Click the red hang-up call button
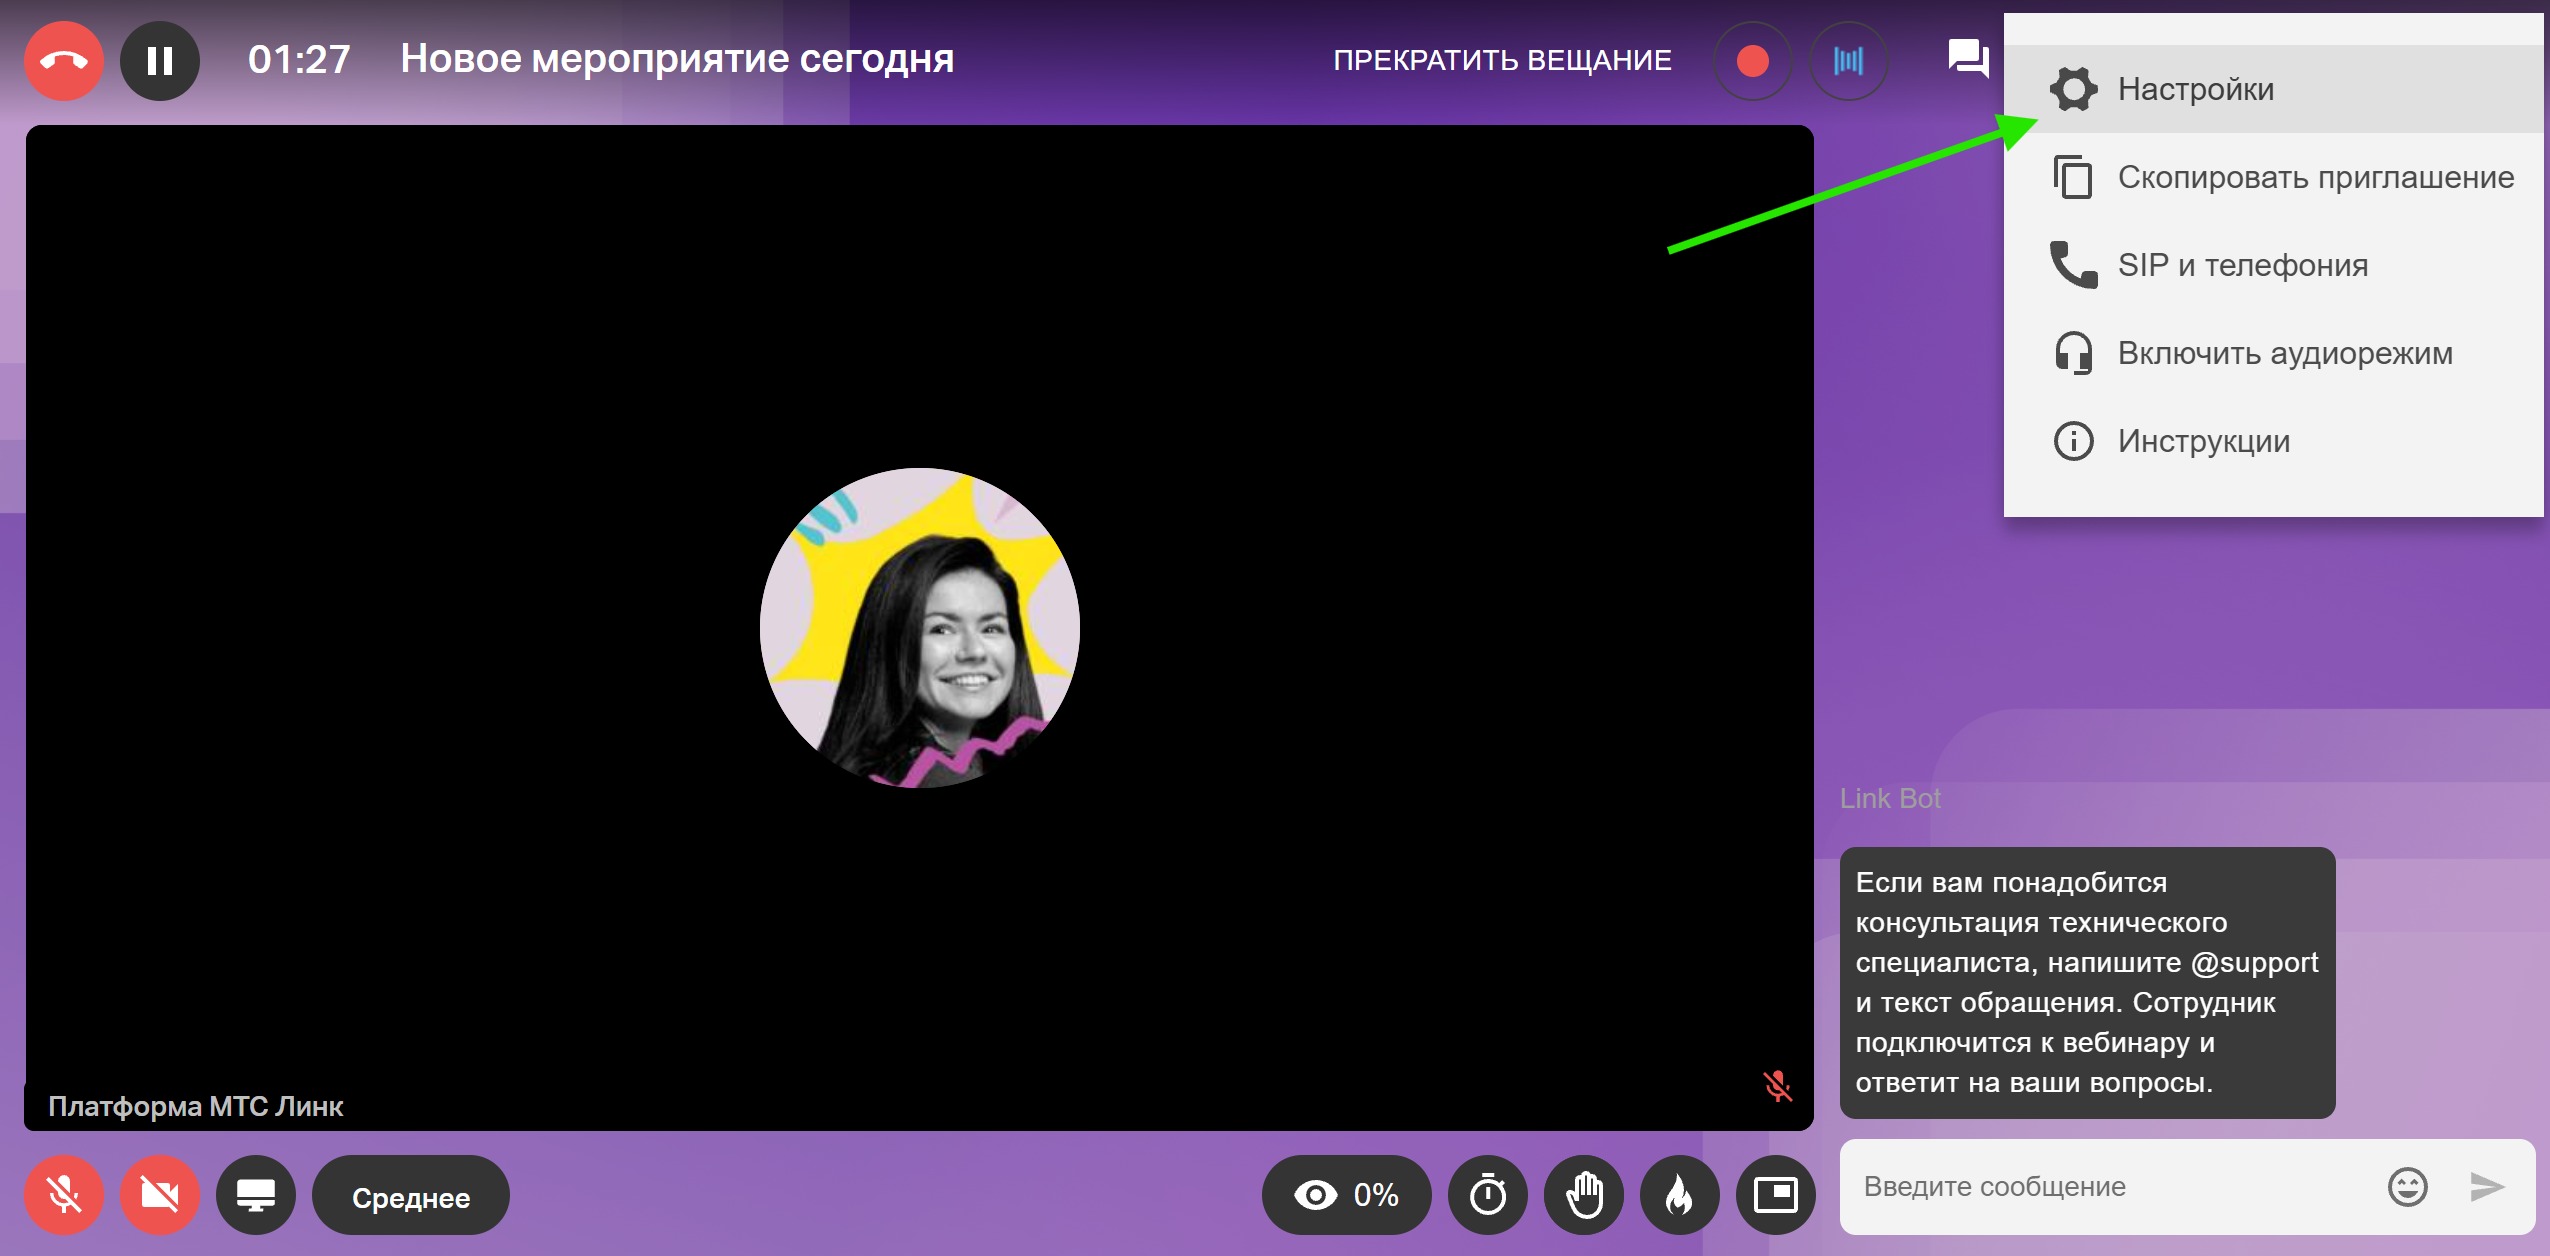This screenshot has height=1256, width=2550. click(x=64, y=60)
